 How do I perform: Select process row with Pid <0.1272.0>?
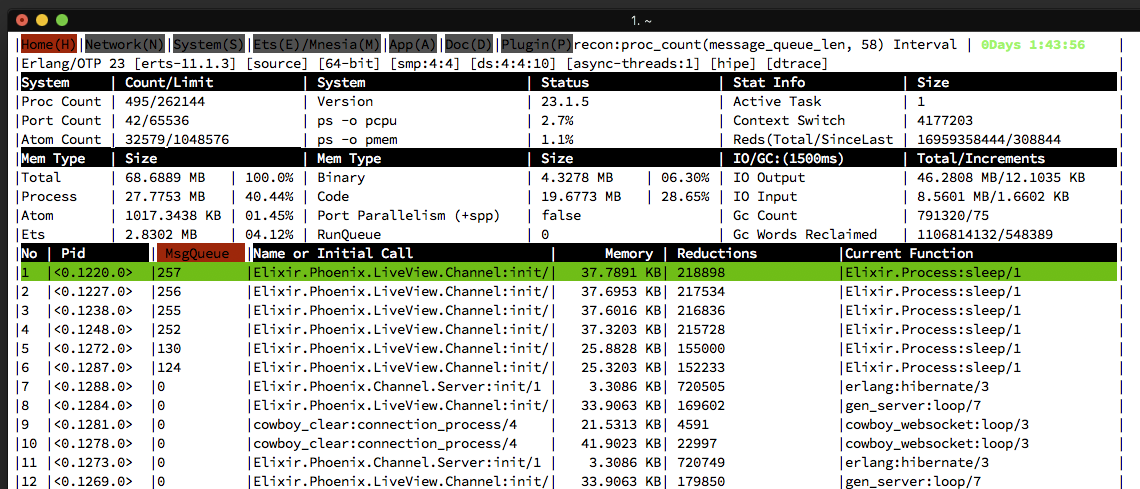[570, 348]
